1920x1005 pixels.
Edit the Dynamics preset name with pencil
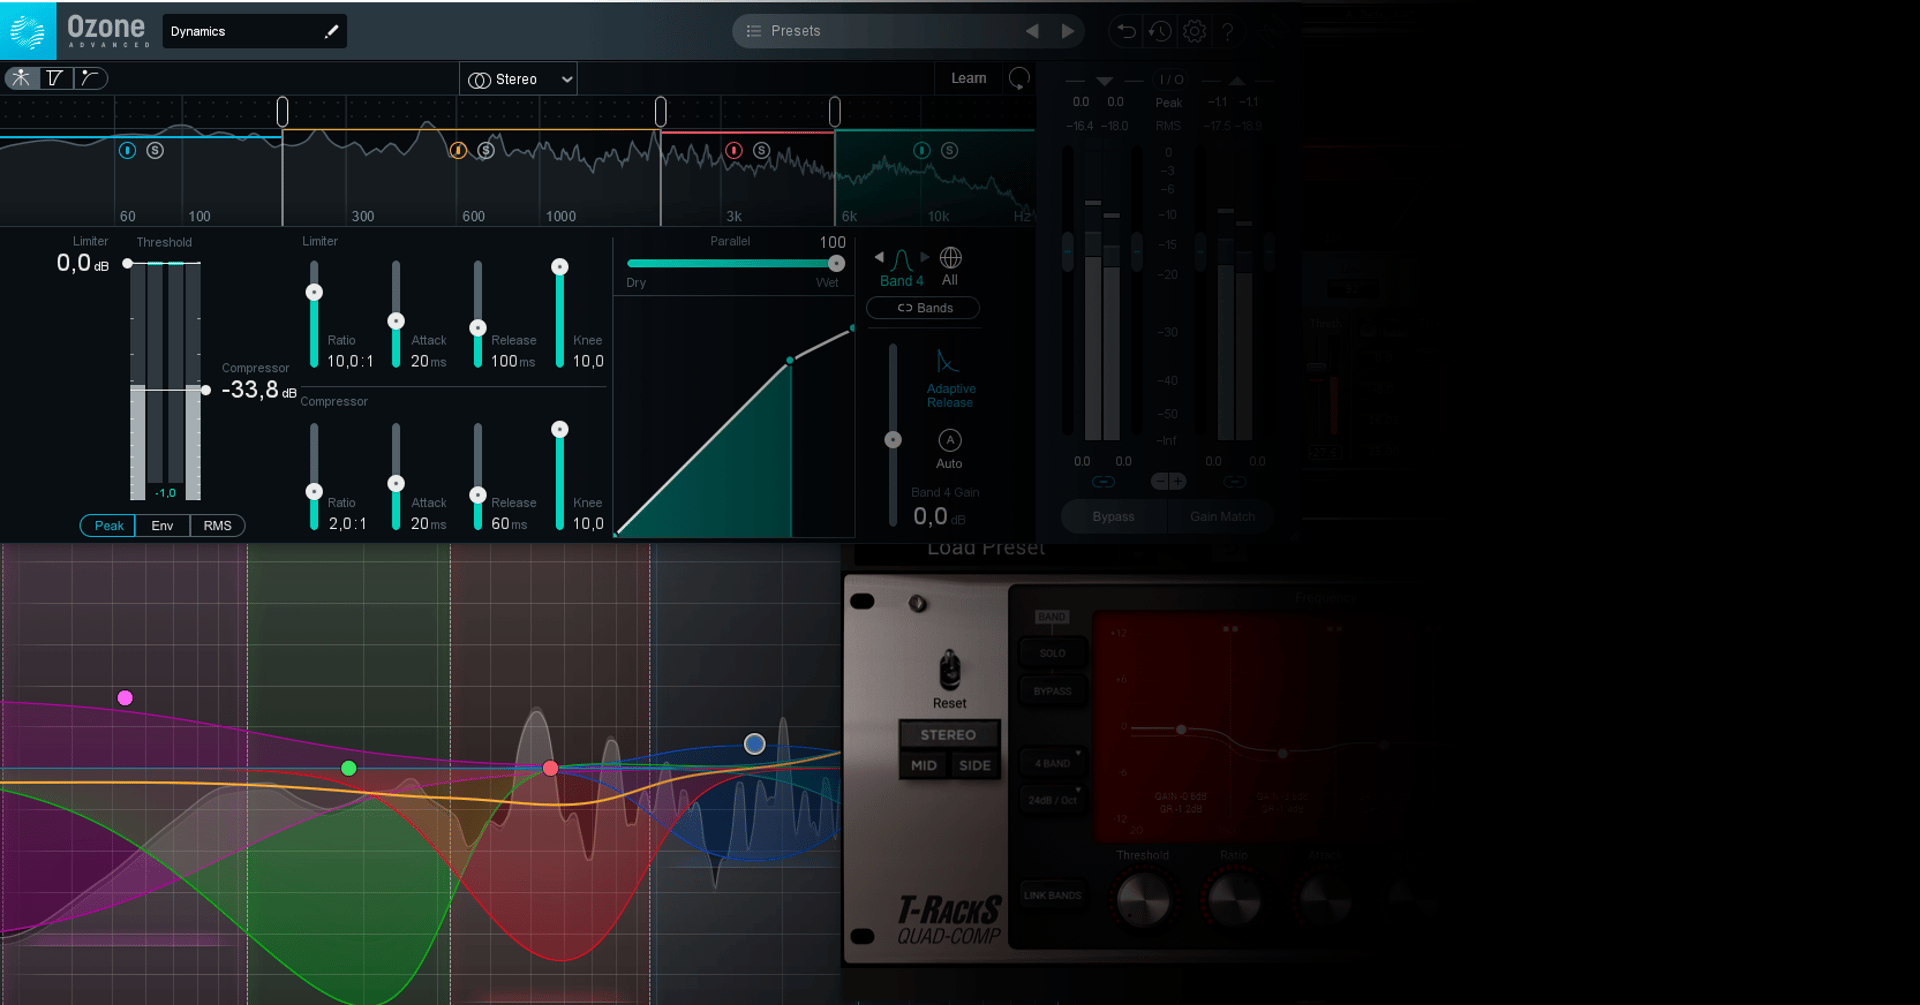(x=331, y=31)
